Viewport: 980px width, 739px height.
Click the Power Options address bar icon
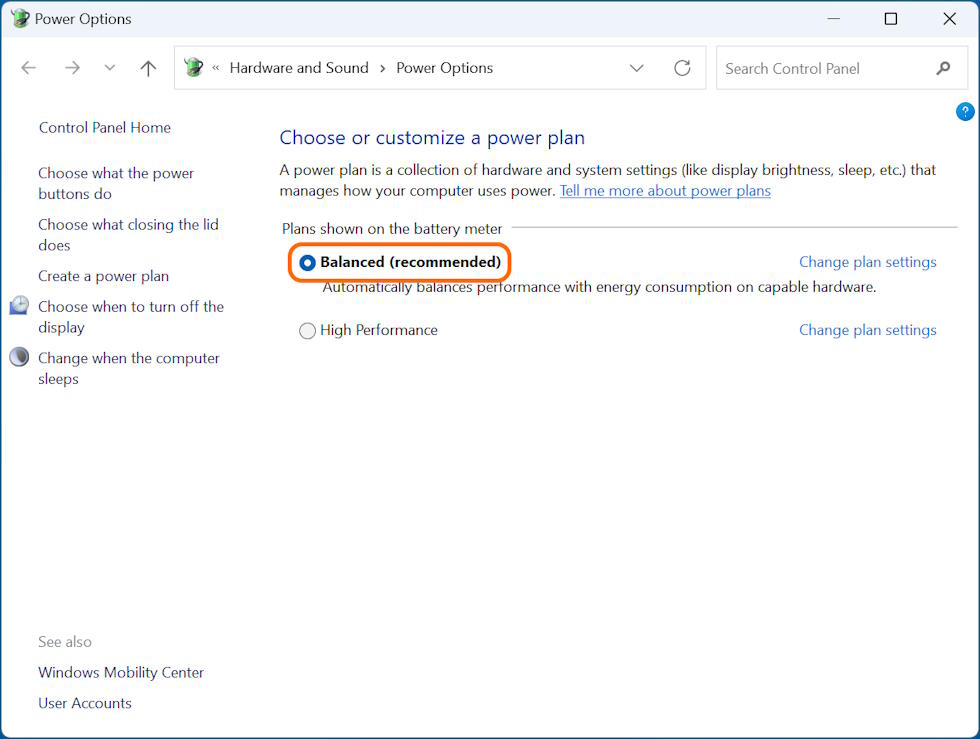coord(194,68)
